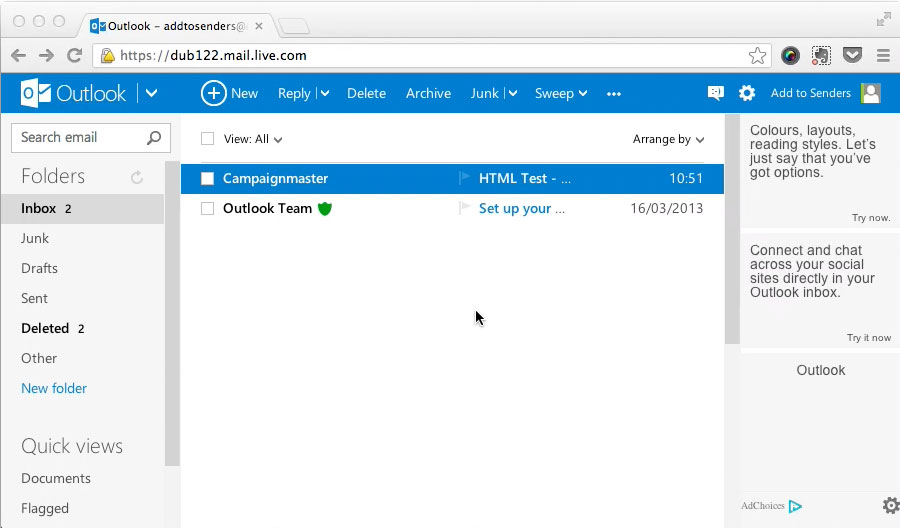Close the Outlook browser tab

(x=259, y=26)
